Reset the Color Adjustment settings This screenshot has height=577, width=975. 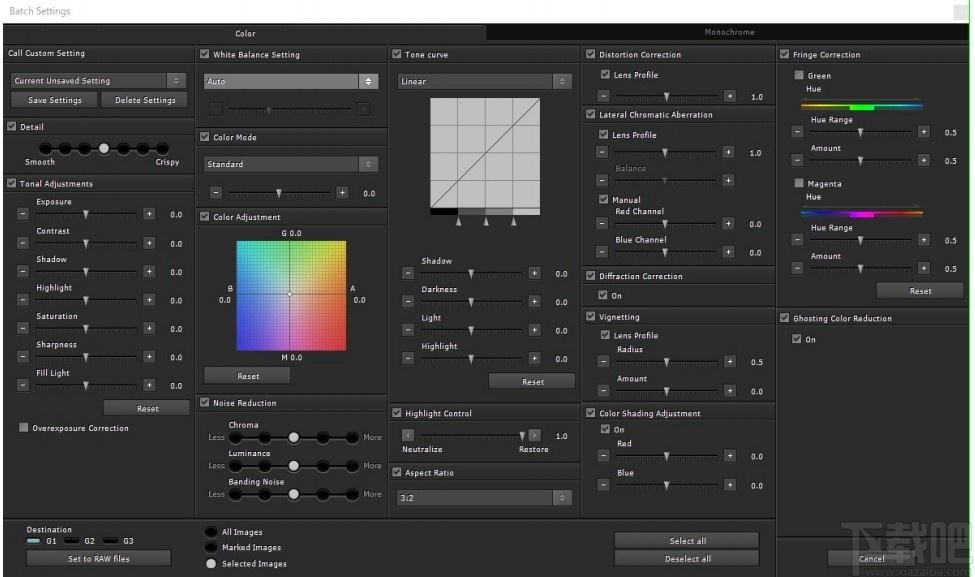(247, 376)
